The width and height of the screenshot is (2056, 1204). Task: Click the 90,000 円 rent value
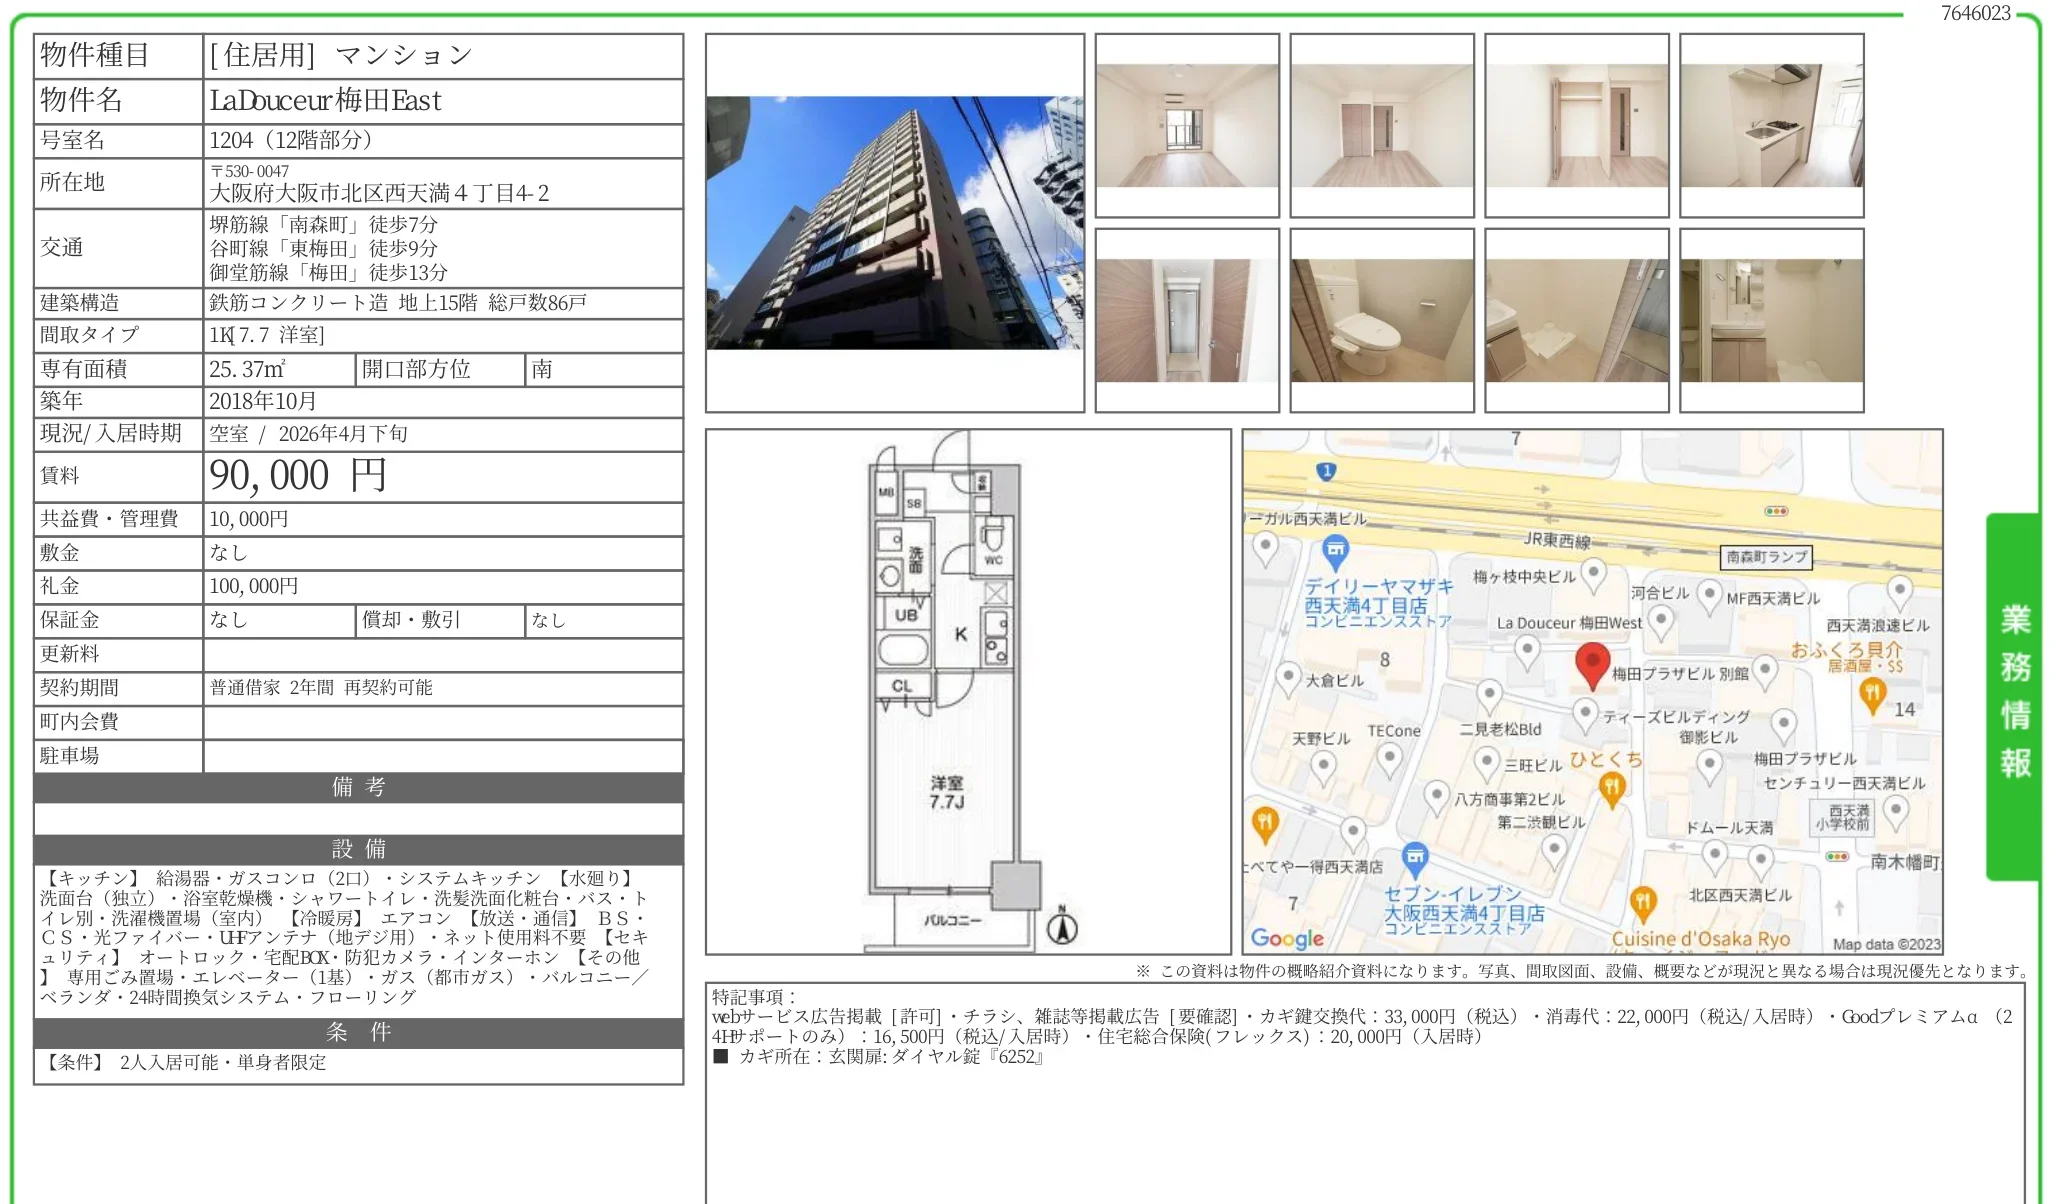pyautogui.click(x=298, y=476)
